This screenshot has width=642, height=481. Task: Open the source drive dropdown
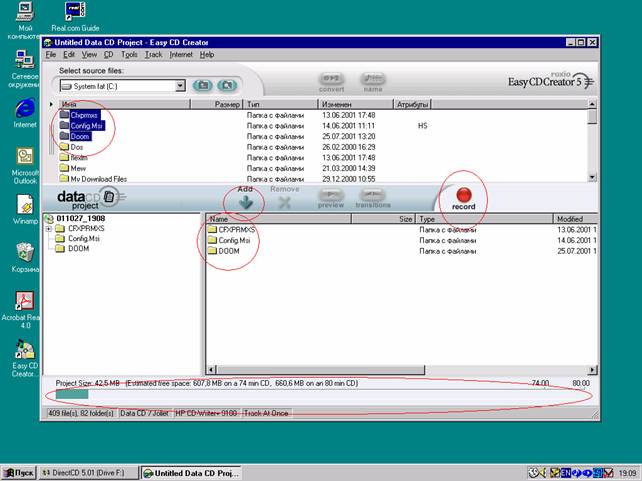tap(180, 86)
